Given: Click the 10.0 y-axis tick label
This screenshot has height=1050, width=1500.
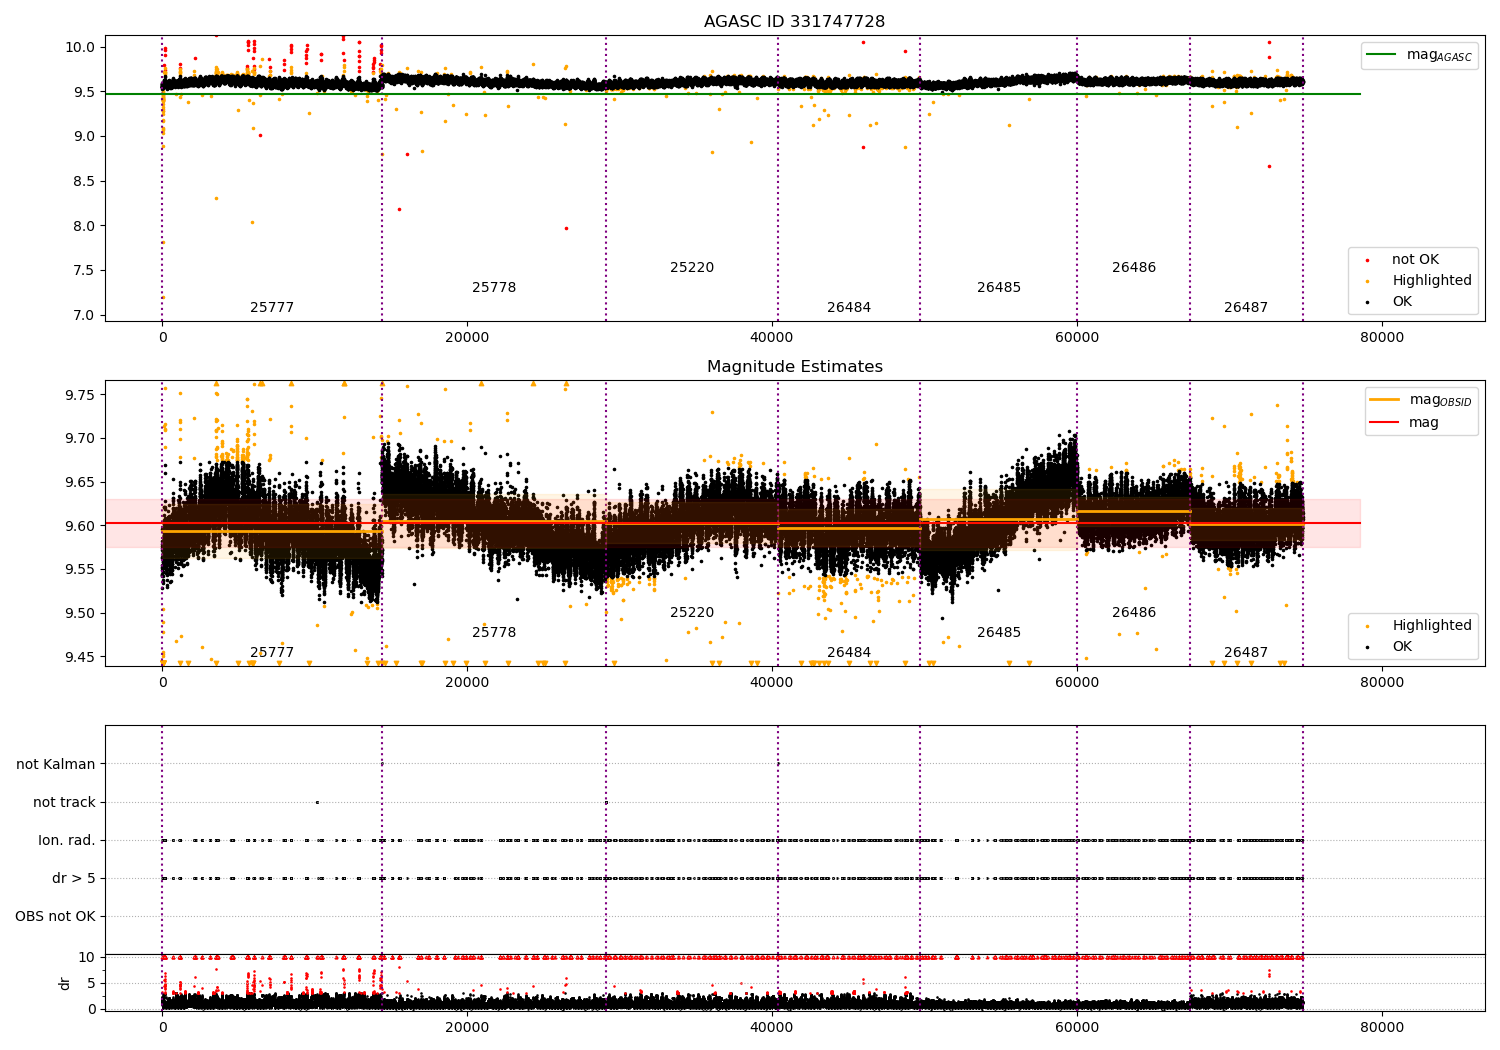Looking at the screenshot, I should point(79,47).
